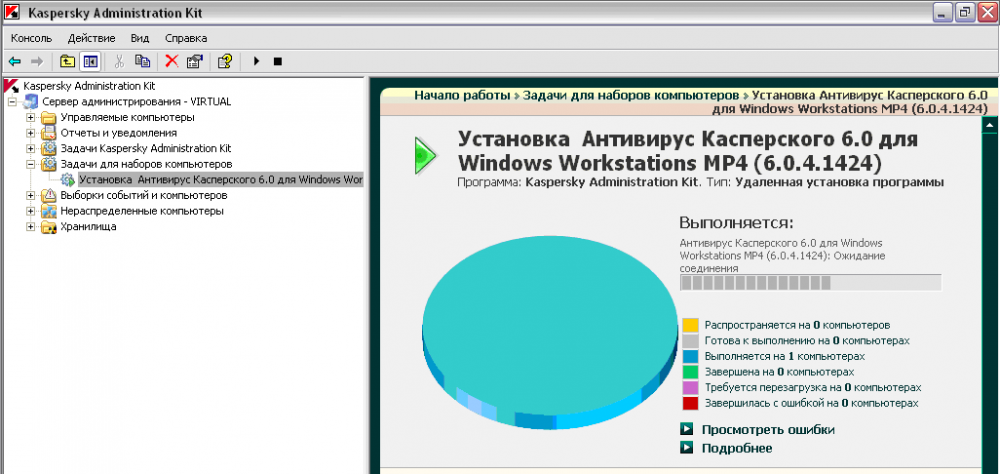
Task: Click the Forward arrow toolbar icon
Action: 37,61
